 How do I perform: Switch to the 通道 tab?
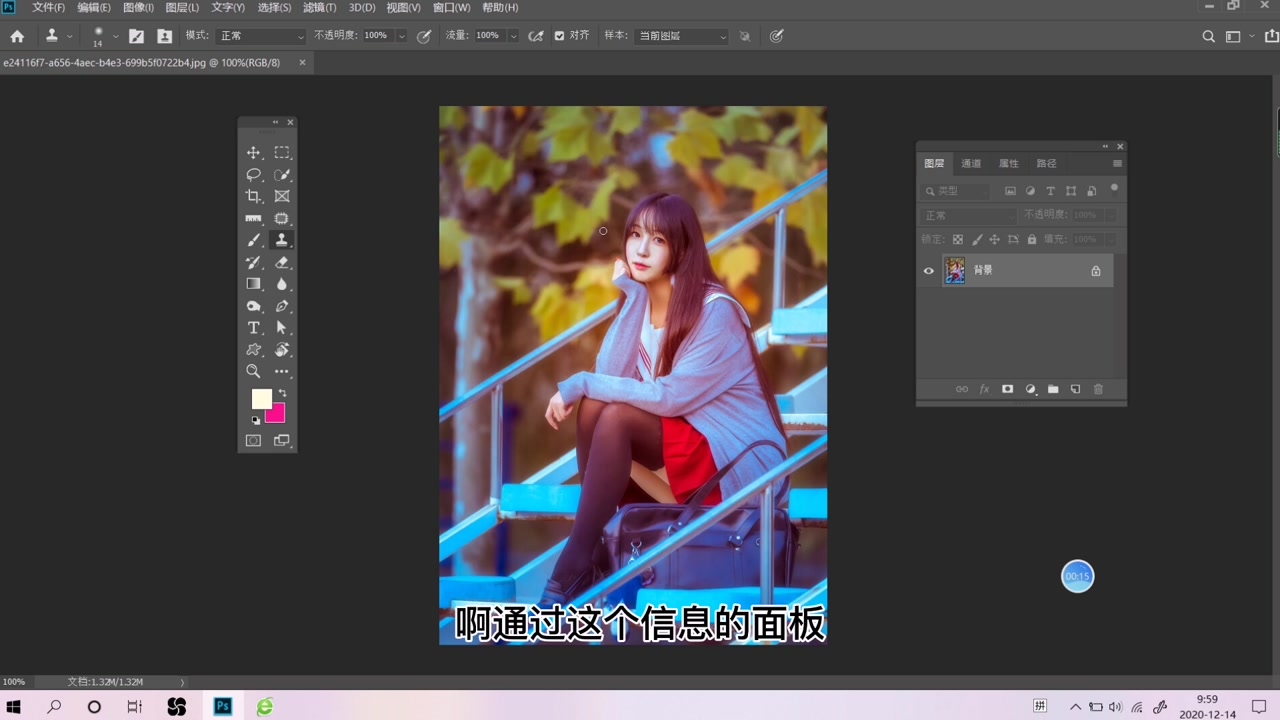click(971, 163)
